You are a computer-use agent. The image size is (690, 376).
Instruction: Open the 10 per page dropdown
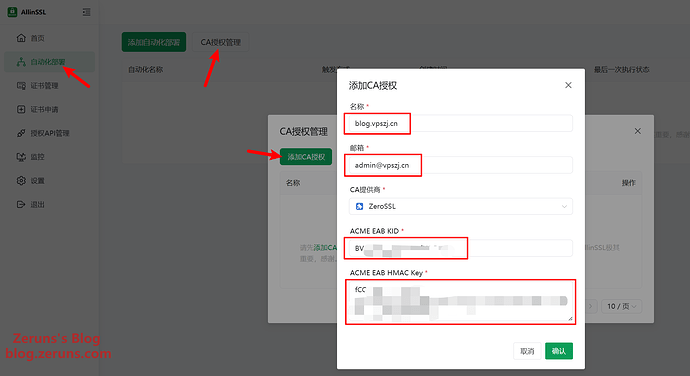621,306
